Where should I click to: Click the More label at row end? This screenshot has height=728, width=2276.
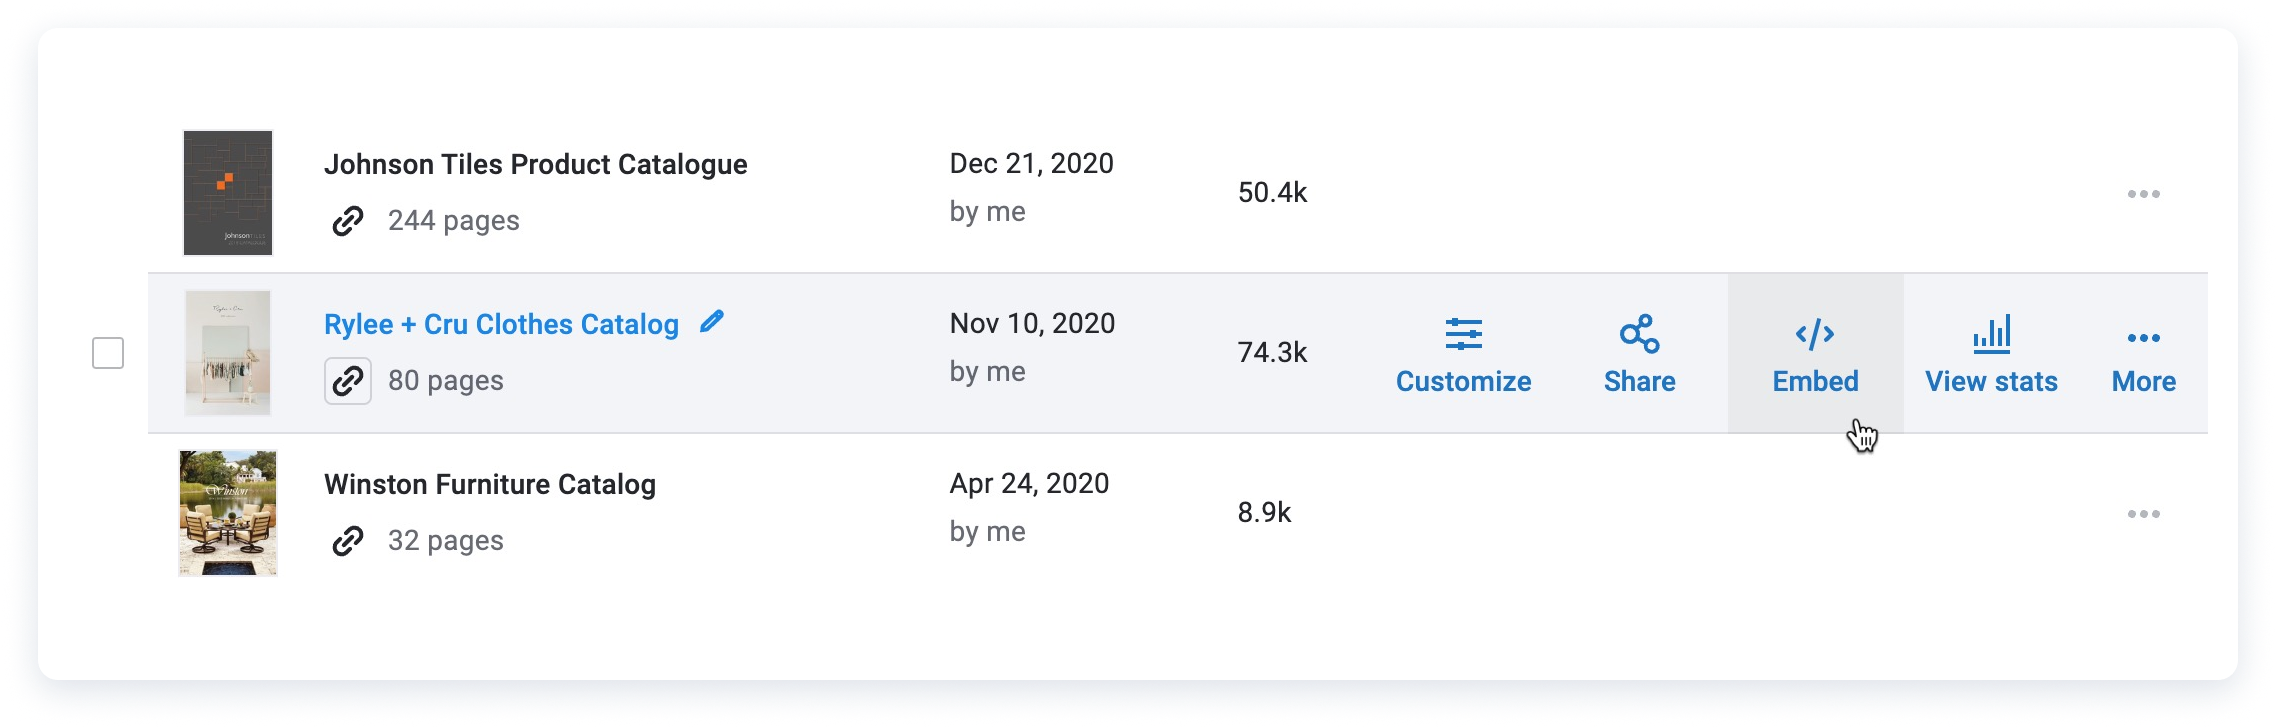[2142, 381]
